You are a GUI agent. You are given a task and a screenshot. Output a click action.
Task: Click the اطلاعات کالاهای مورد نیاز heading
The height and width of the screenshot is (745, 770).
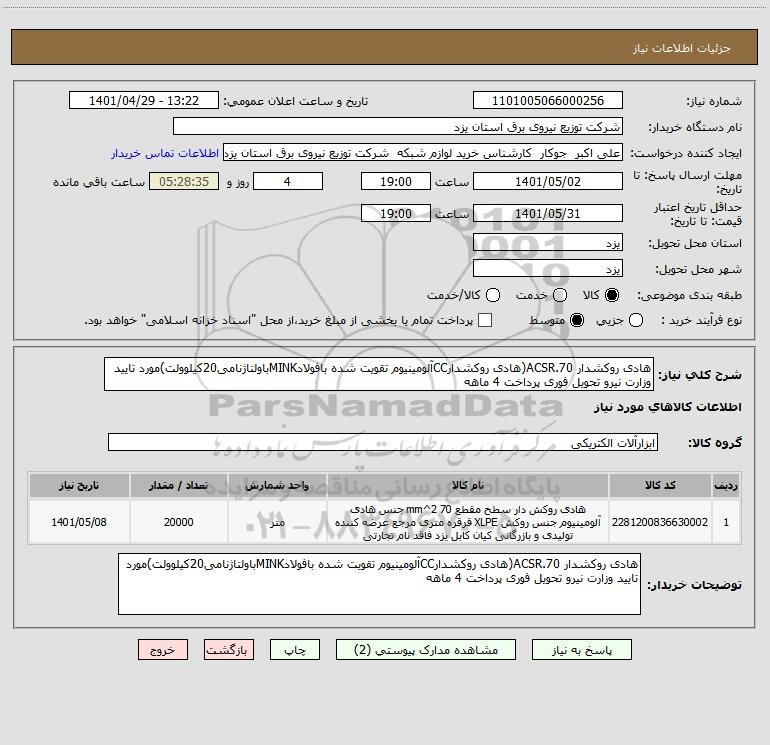(x=667, y=407)
